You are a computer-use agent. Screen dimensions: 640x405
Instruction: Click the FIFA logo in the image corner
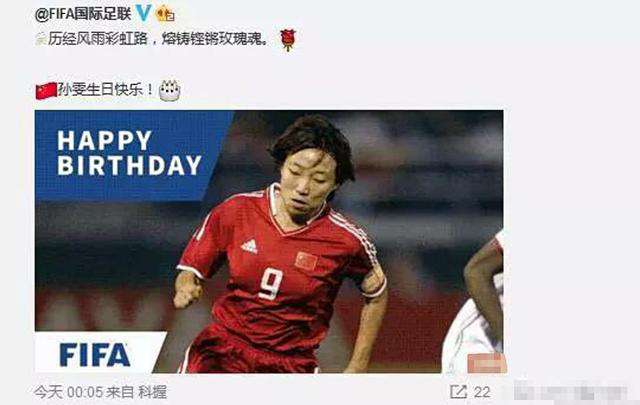pos(95,355)
